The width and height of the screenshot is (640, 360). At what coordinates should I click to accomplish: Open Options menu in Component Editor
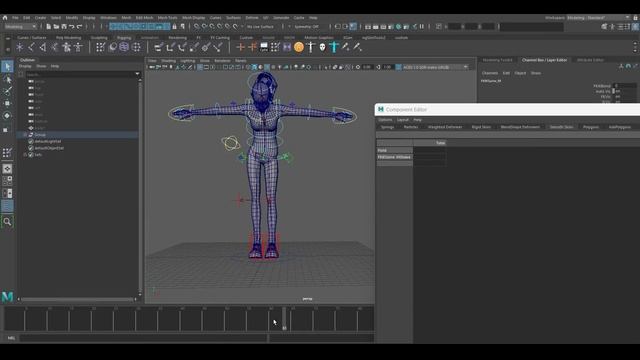(385, 120)
